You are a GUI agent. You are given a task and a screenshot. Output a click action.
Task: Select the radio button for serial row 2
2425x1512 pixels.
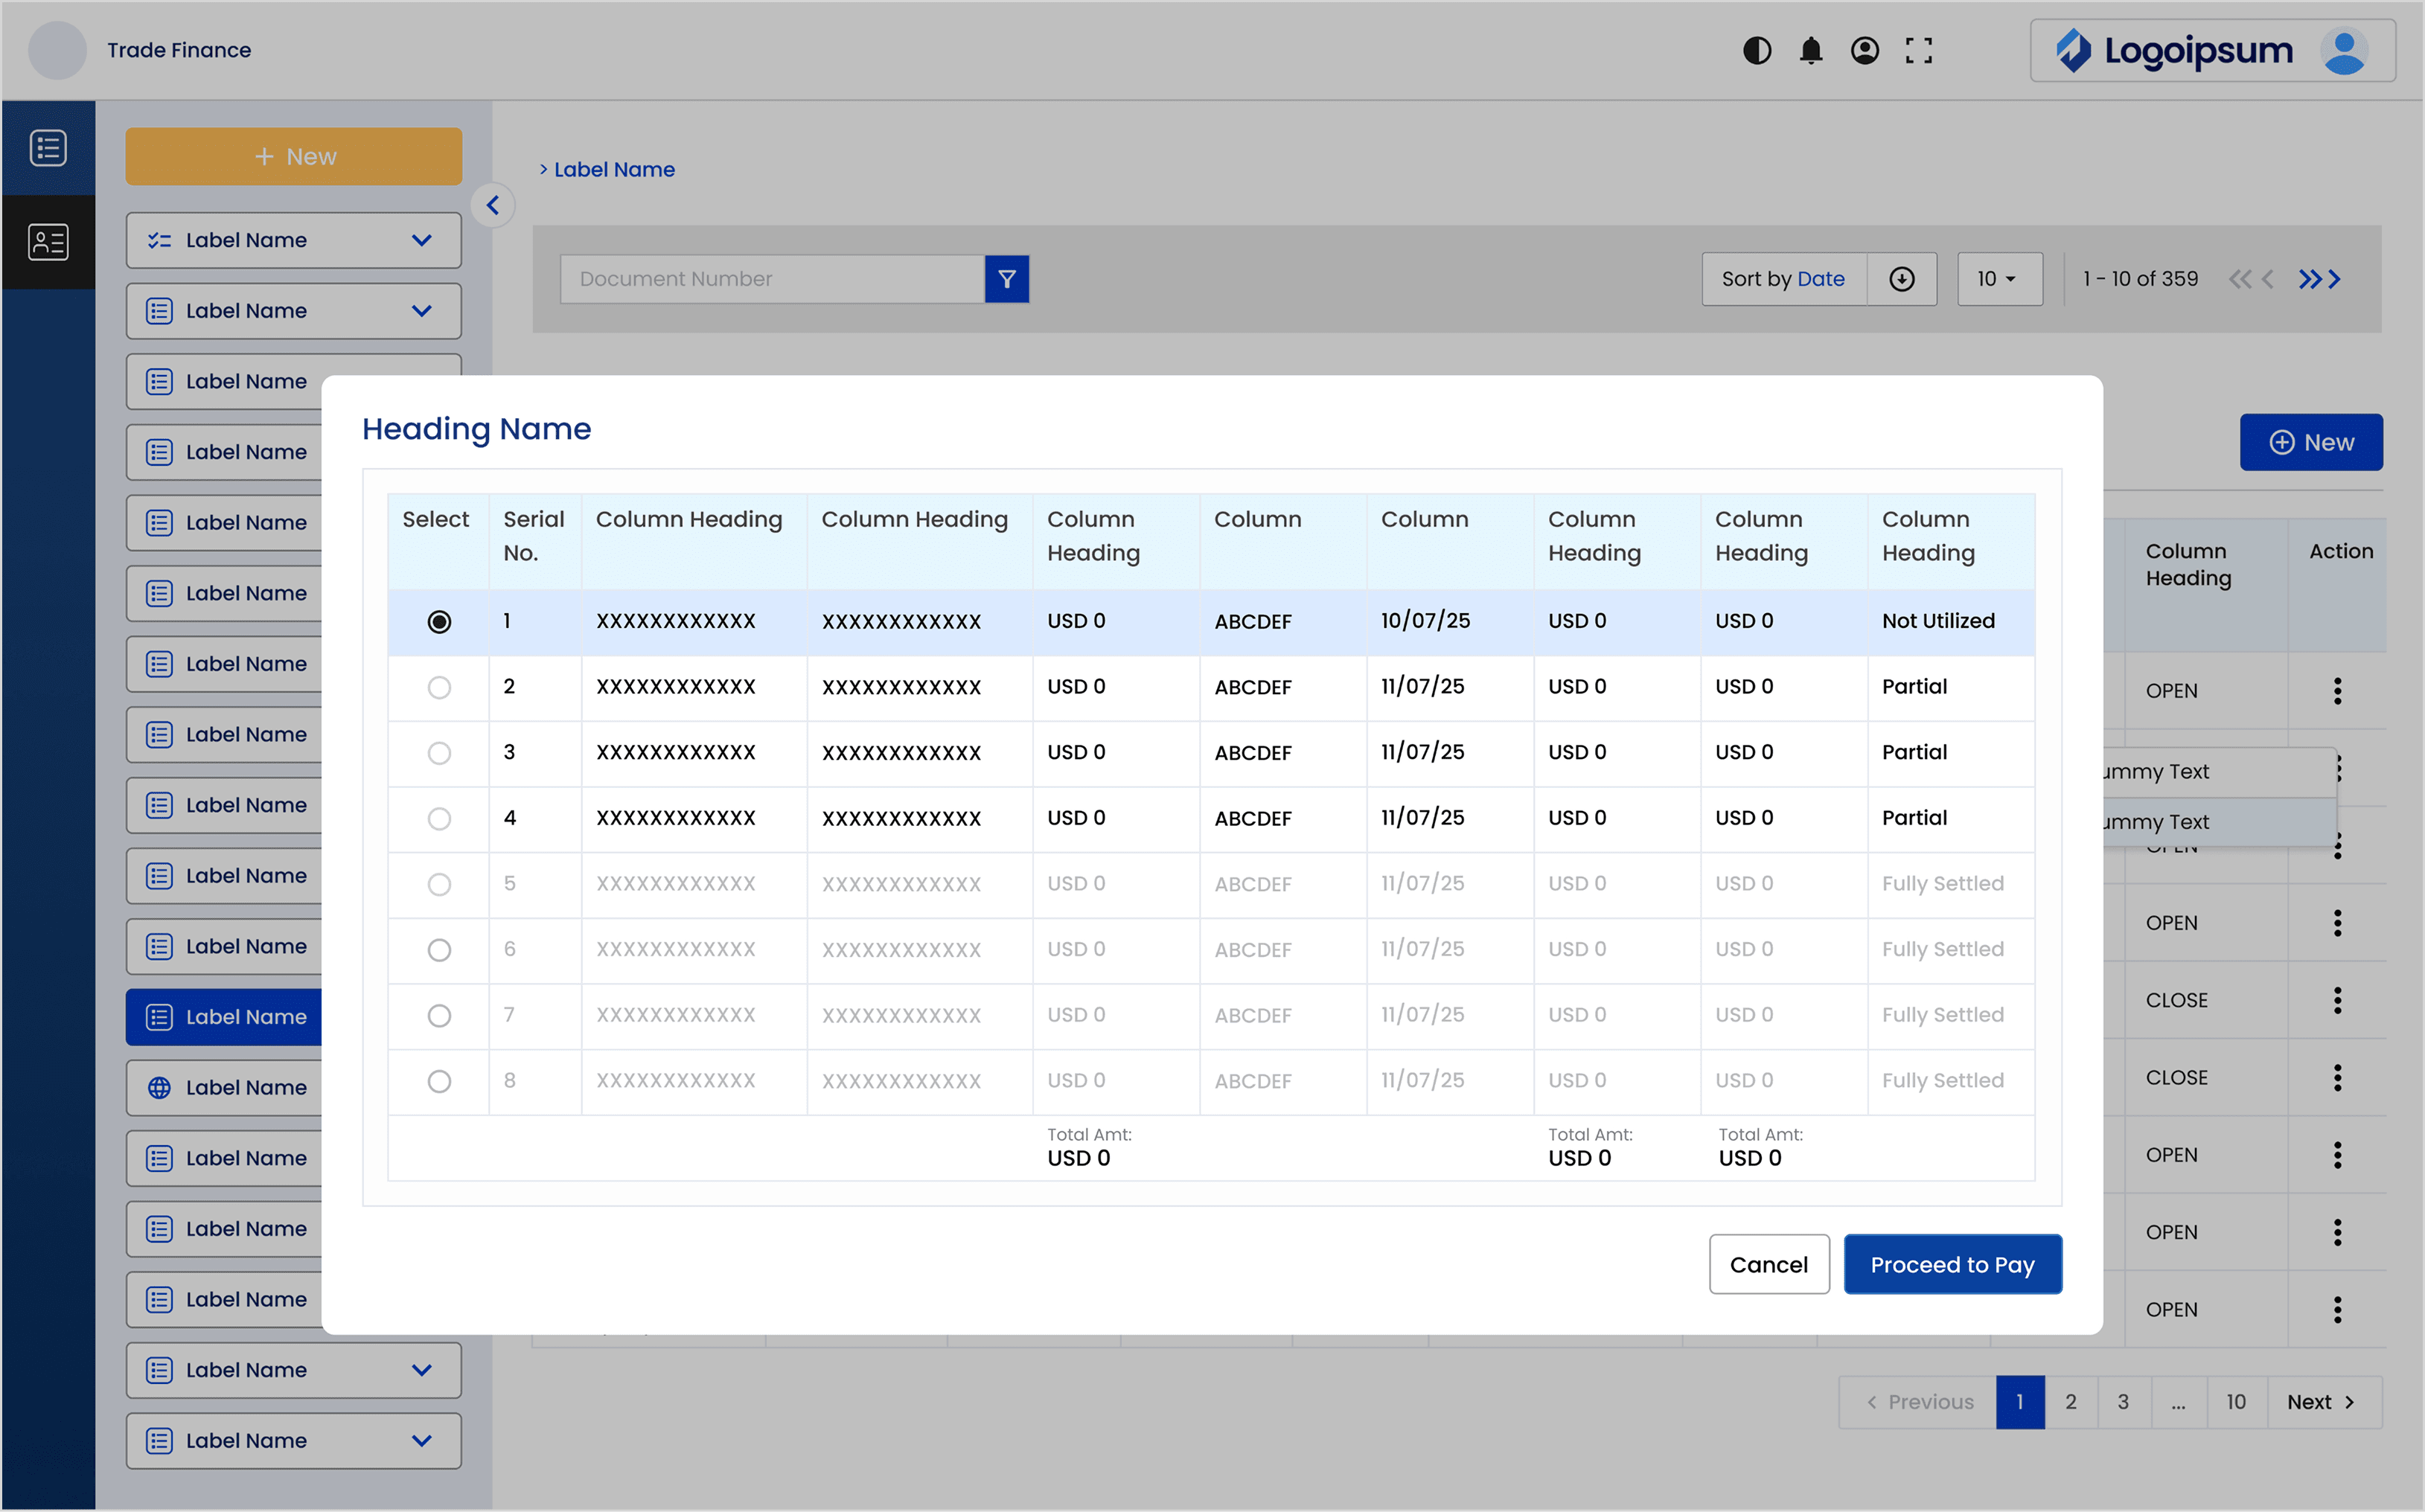coord(438,687)
